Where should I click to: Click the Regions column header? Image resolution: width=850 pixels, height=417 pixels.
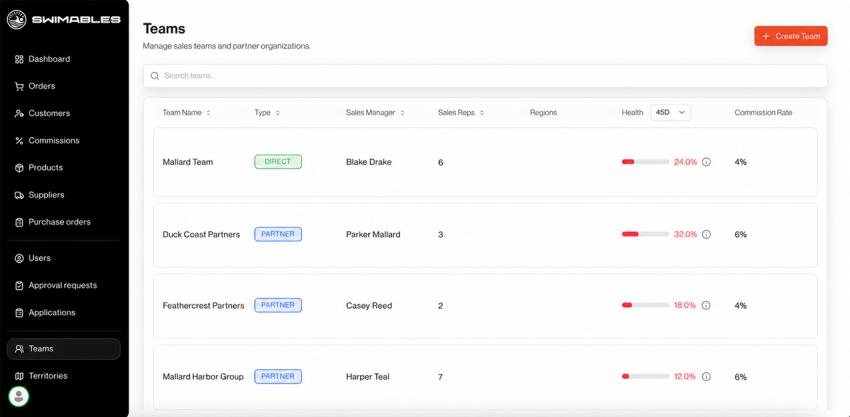(x=543, y=113)
